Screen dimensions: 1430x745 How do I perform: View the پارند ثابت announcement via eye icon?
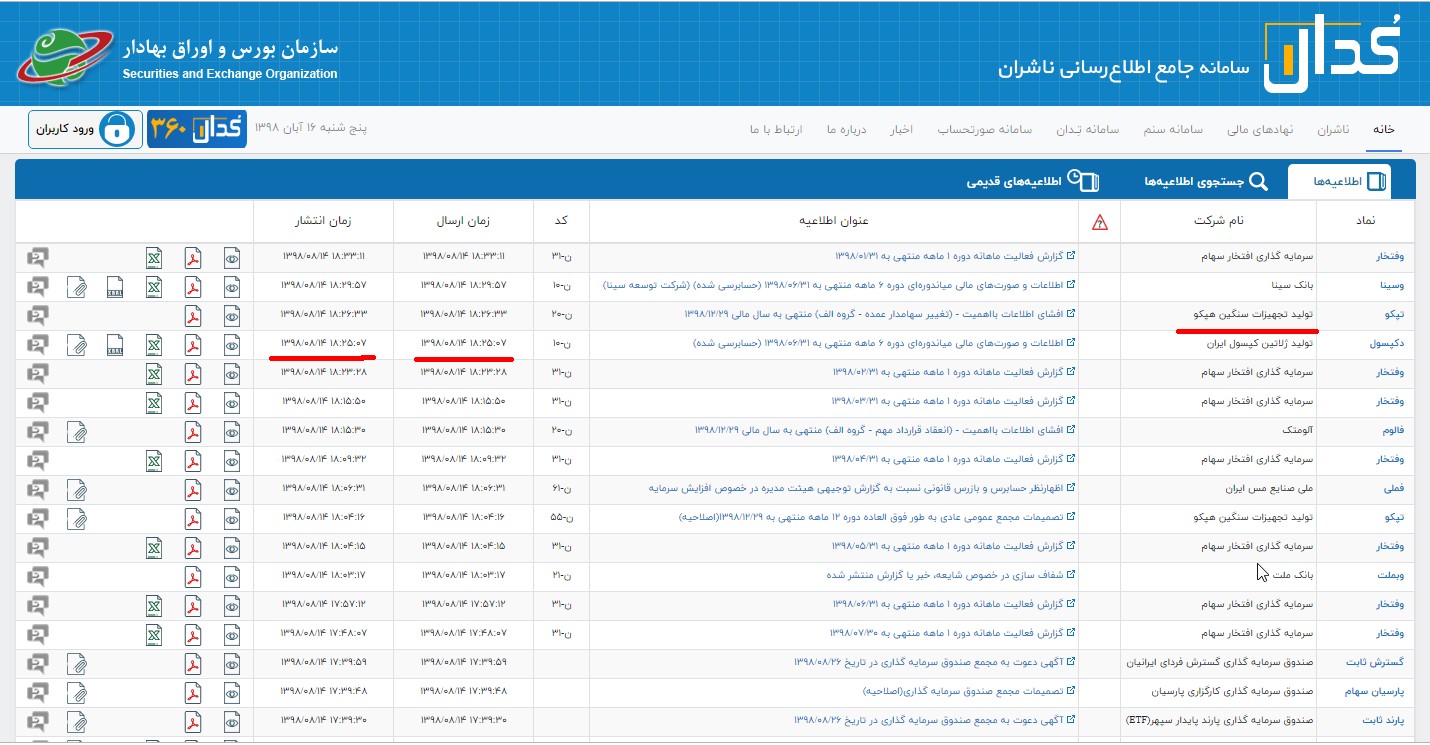point(232,722)
